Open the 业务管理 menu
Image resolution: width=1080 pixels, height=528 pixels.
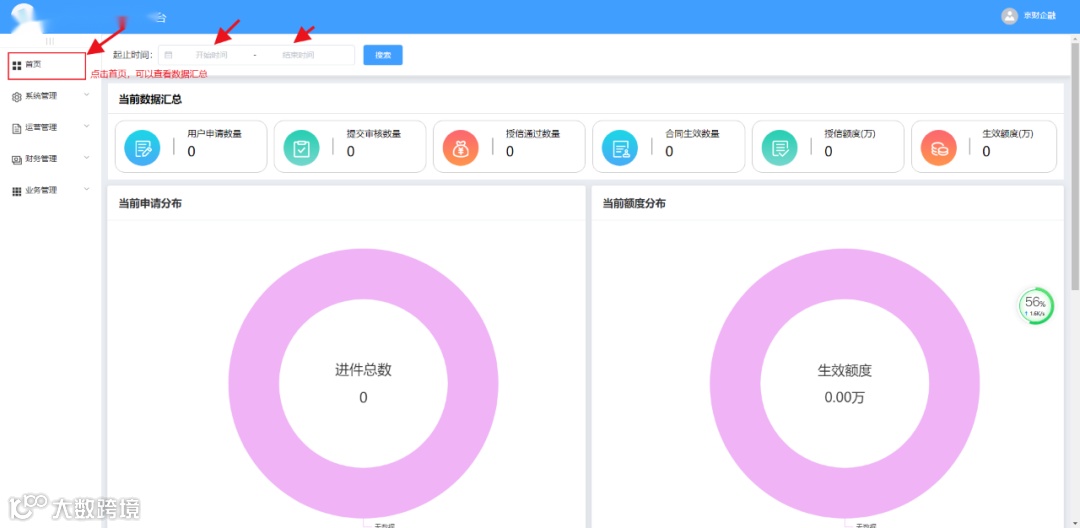[x=50, y=191]
